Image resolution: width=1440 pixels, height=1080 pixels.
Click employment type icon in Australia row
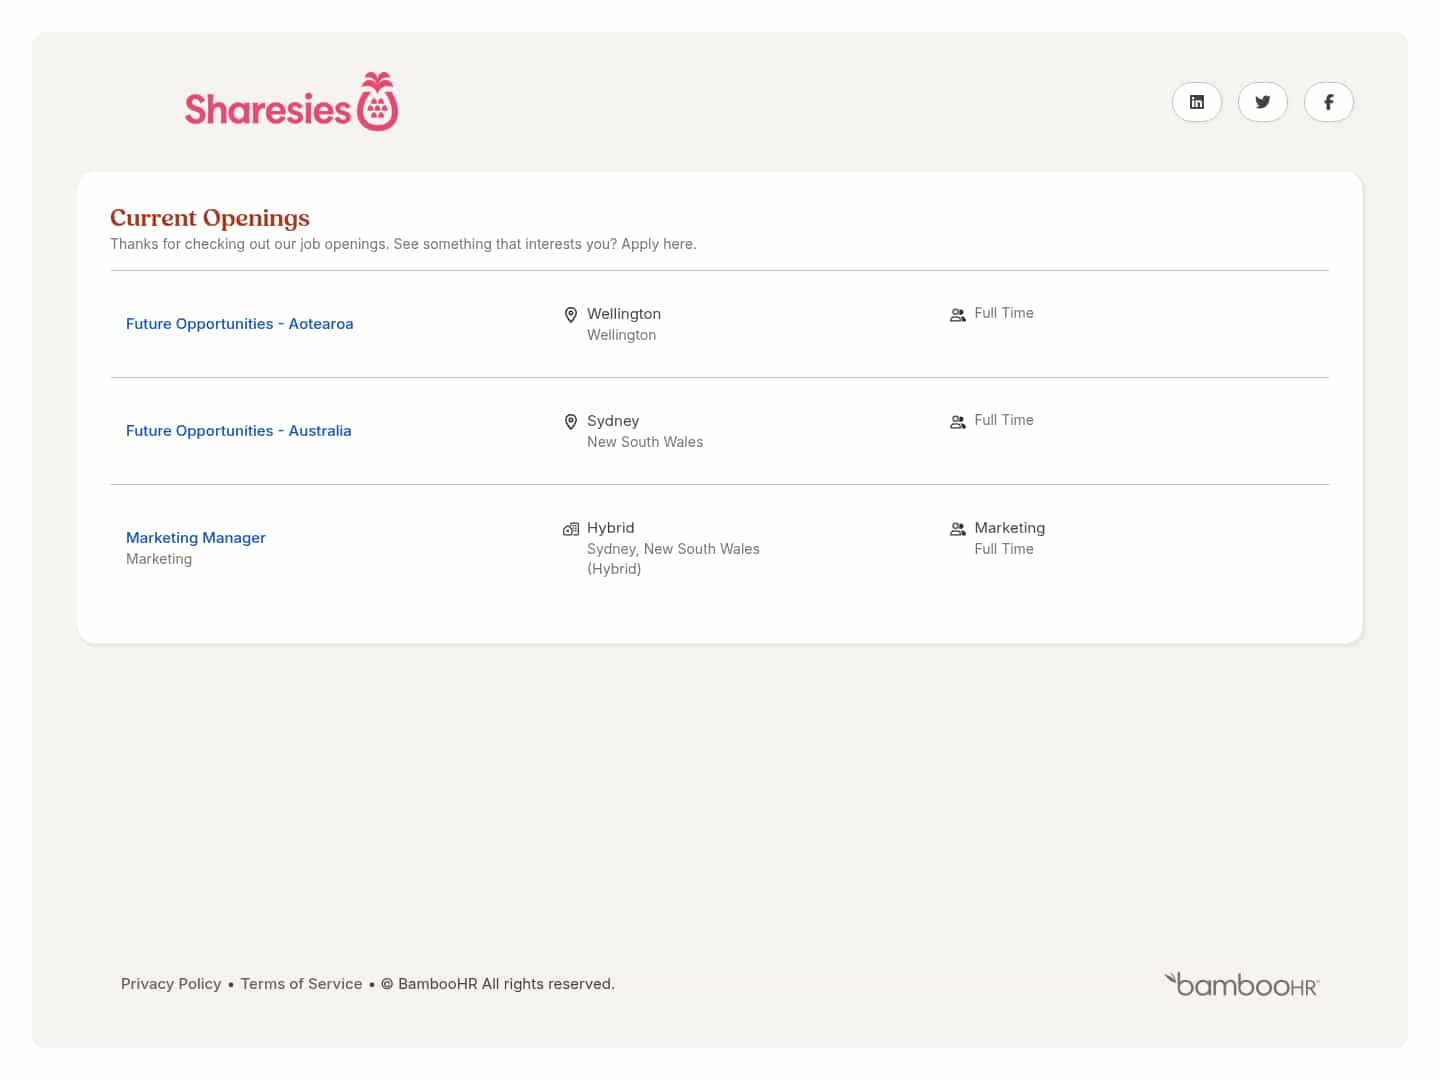point(957,422)
